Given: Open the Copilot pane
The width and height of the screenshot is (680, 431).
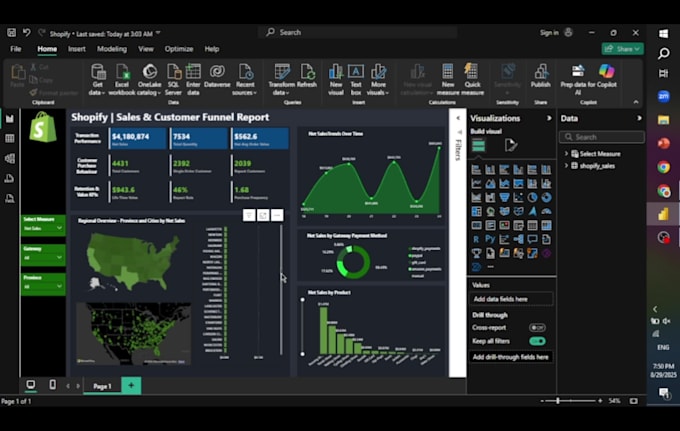Looking at the screenshot, I should point(606,76).
